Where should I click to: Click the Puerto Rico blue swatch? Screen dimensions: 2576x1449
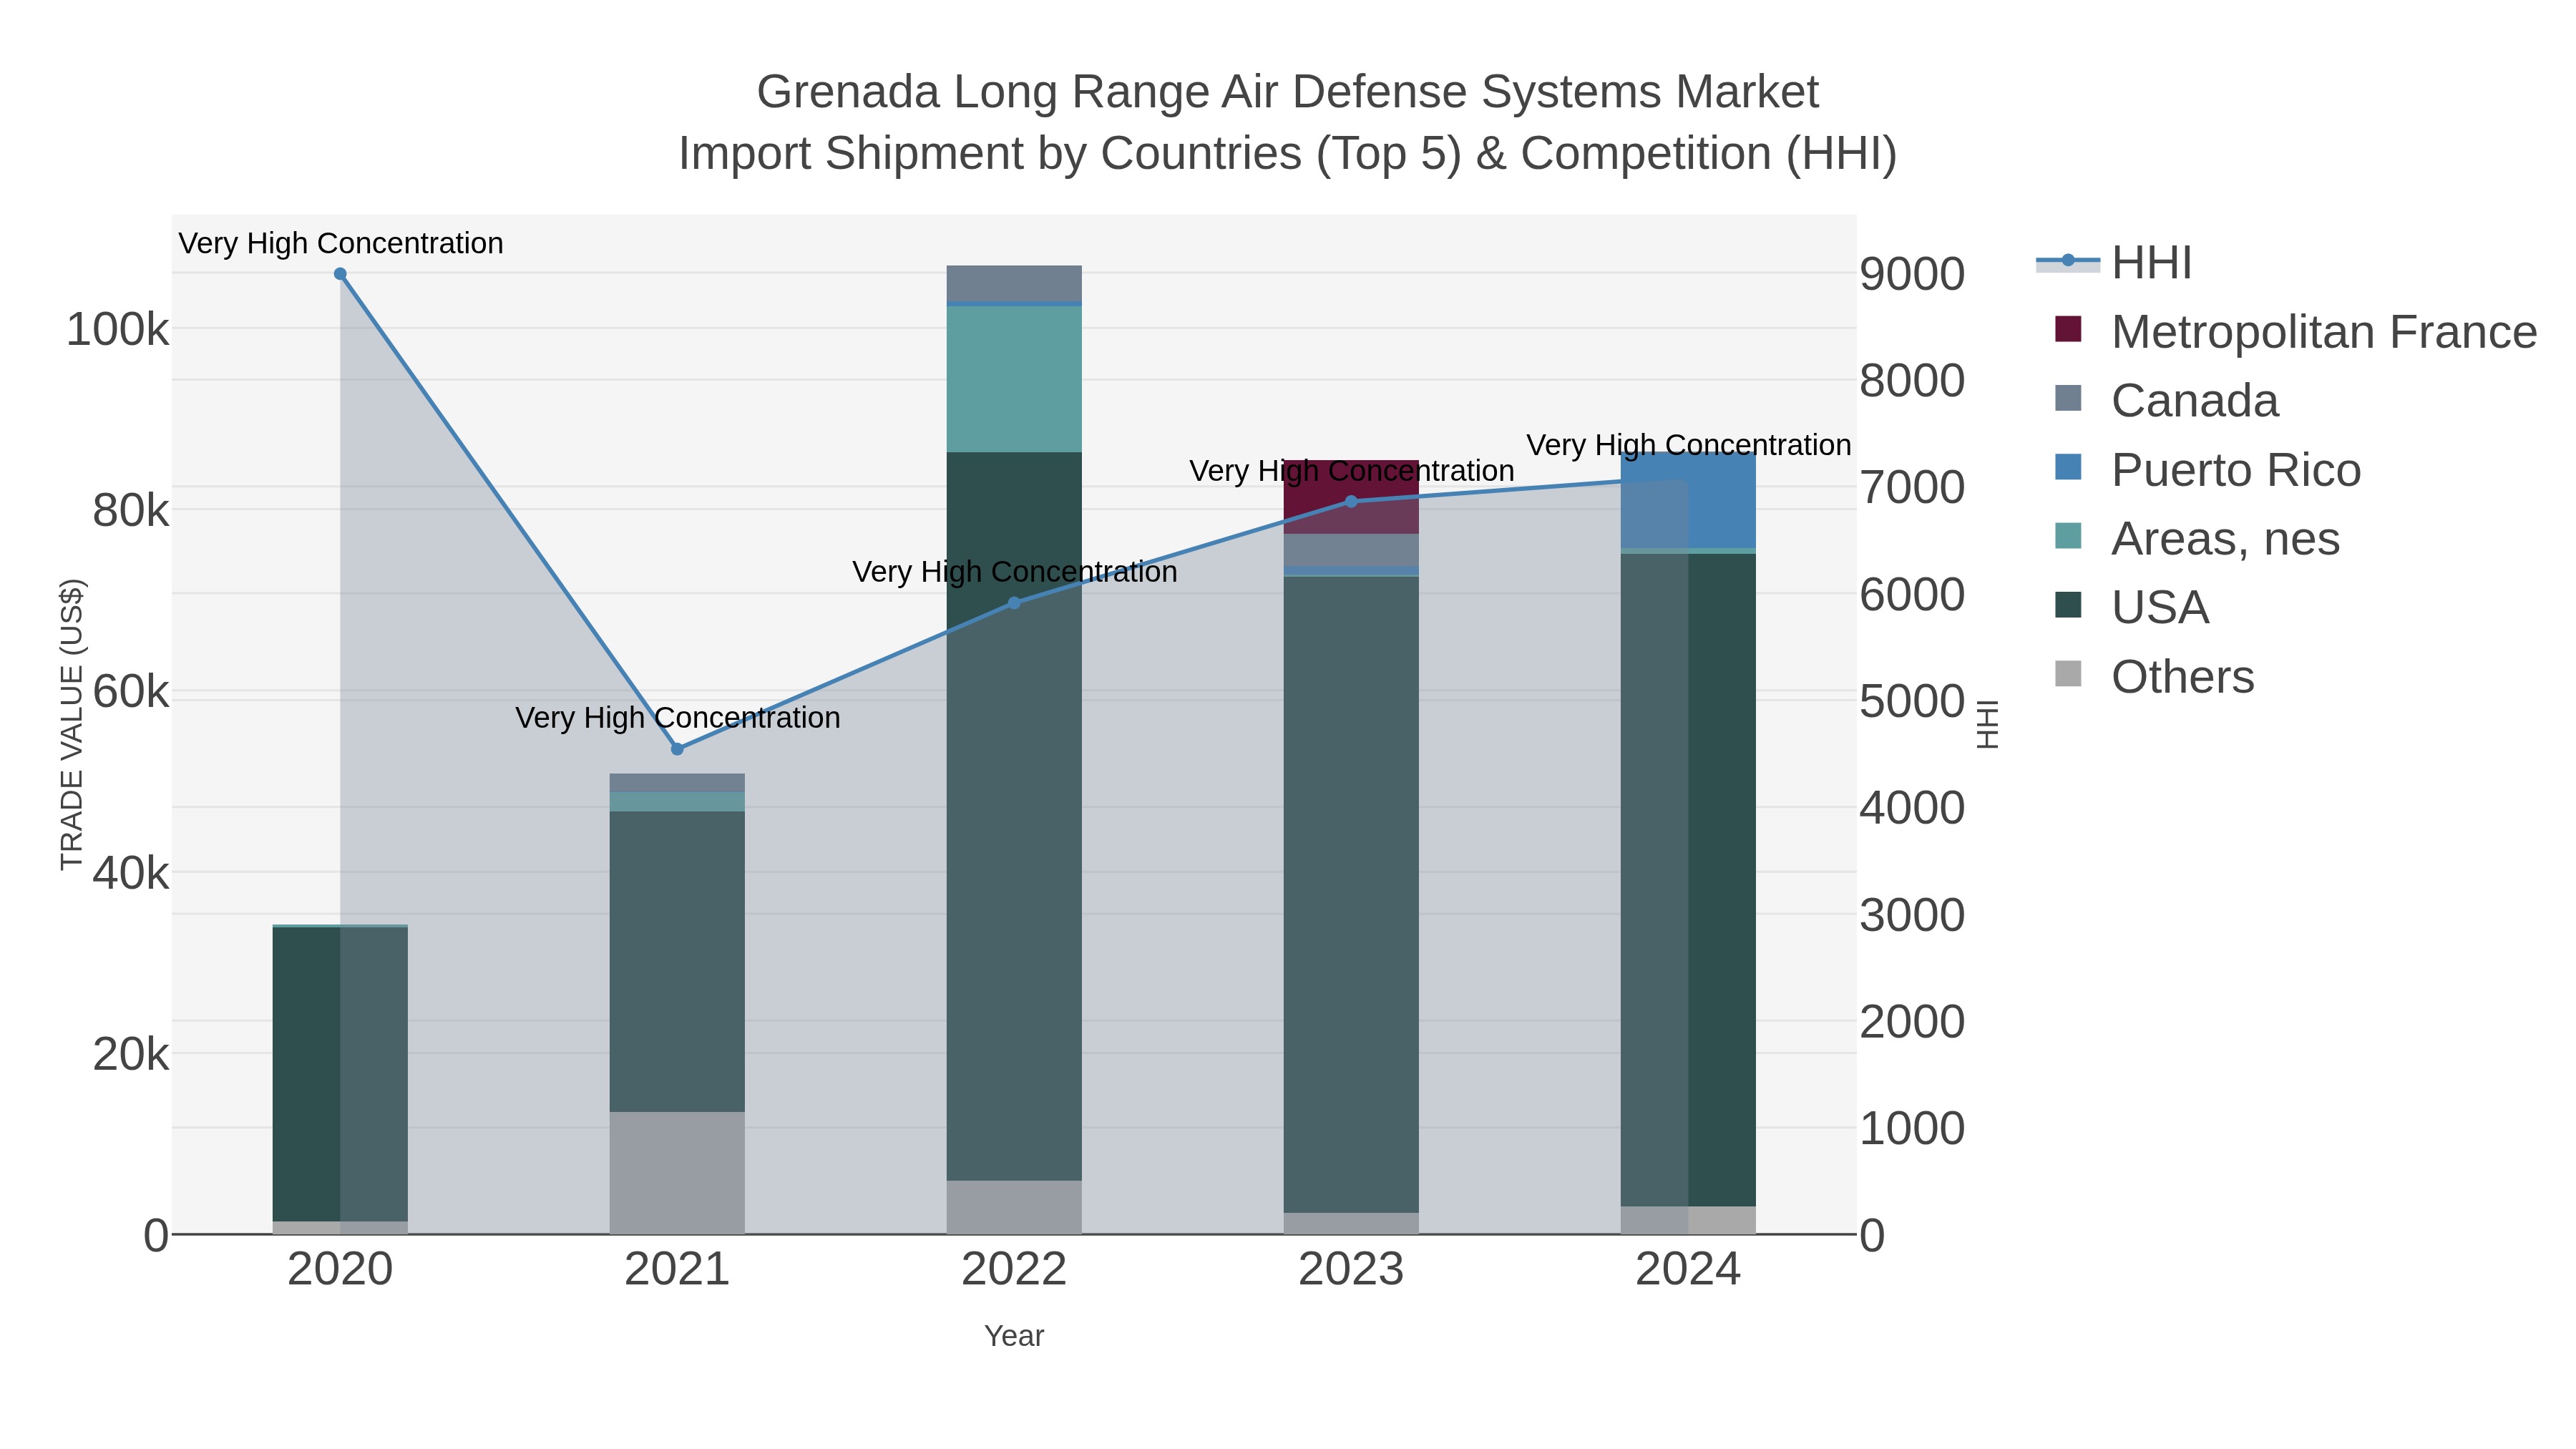pos(2068,467)
